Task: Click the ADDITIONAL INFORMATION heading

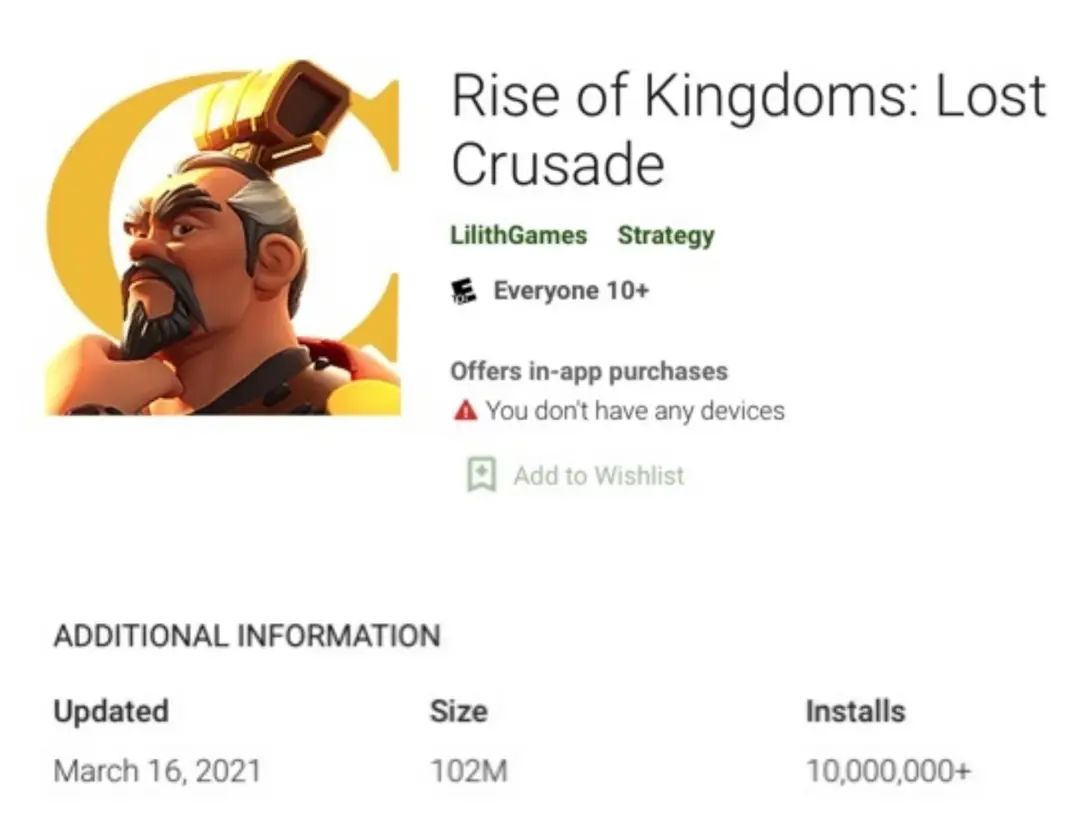Action: 247,635
